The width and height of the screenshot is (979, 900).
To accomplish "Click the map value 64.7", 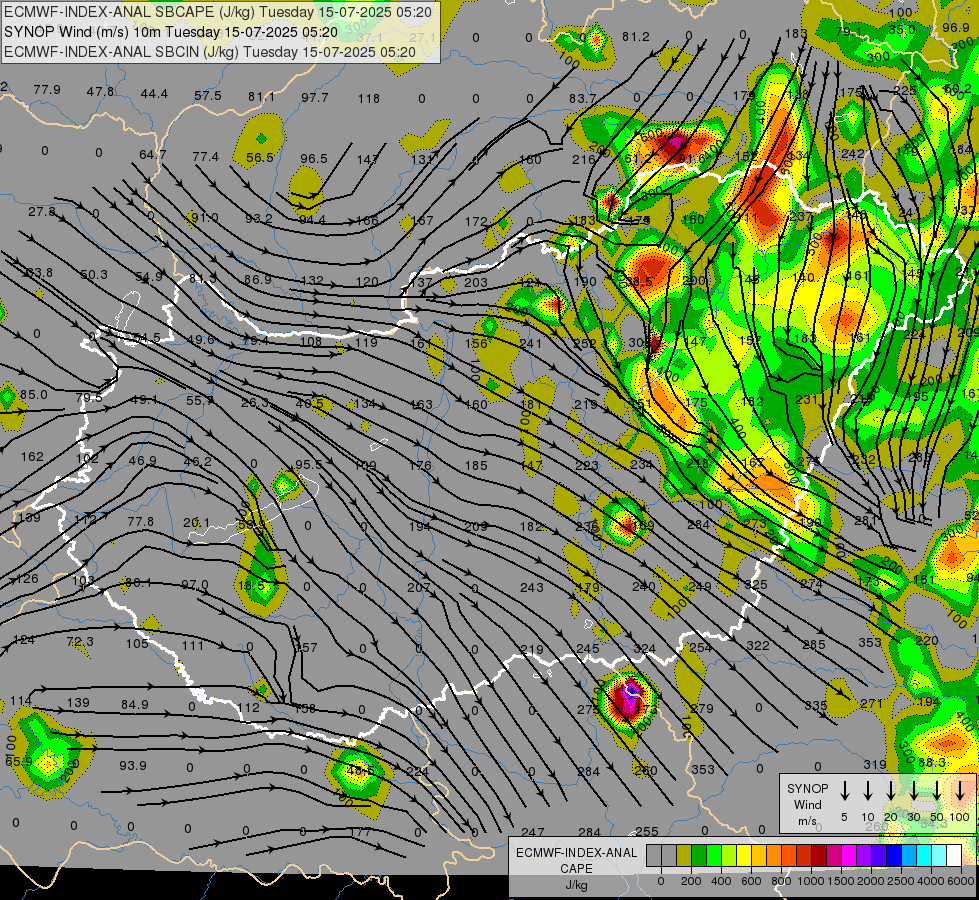I will (x=153, y=154).
